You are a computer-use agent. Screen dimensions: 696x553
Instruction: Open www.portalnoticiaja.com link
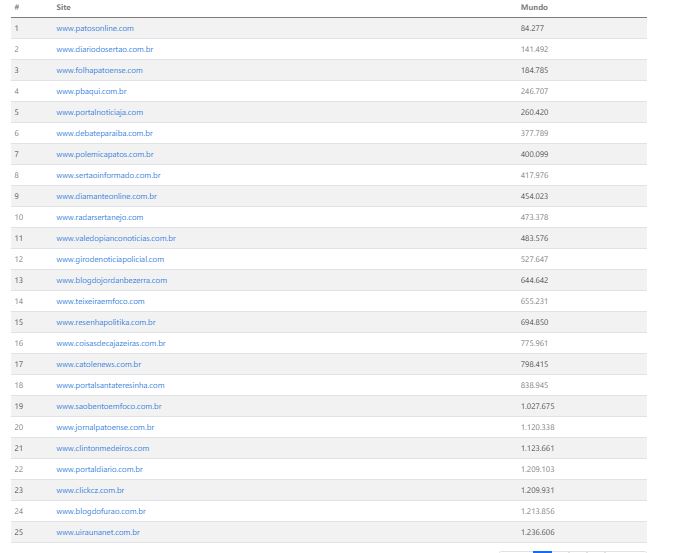(100, 112)
